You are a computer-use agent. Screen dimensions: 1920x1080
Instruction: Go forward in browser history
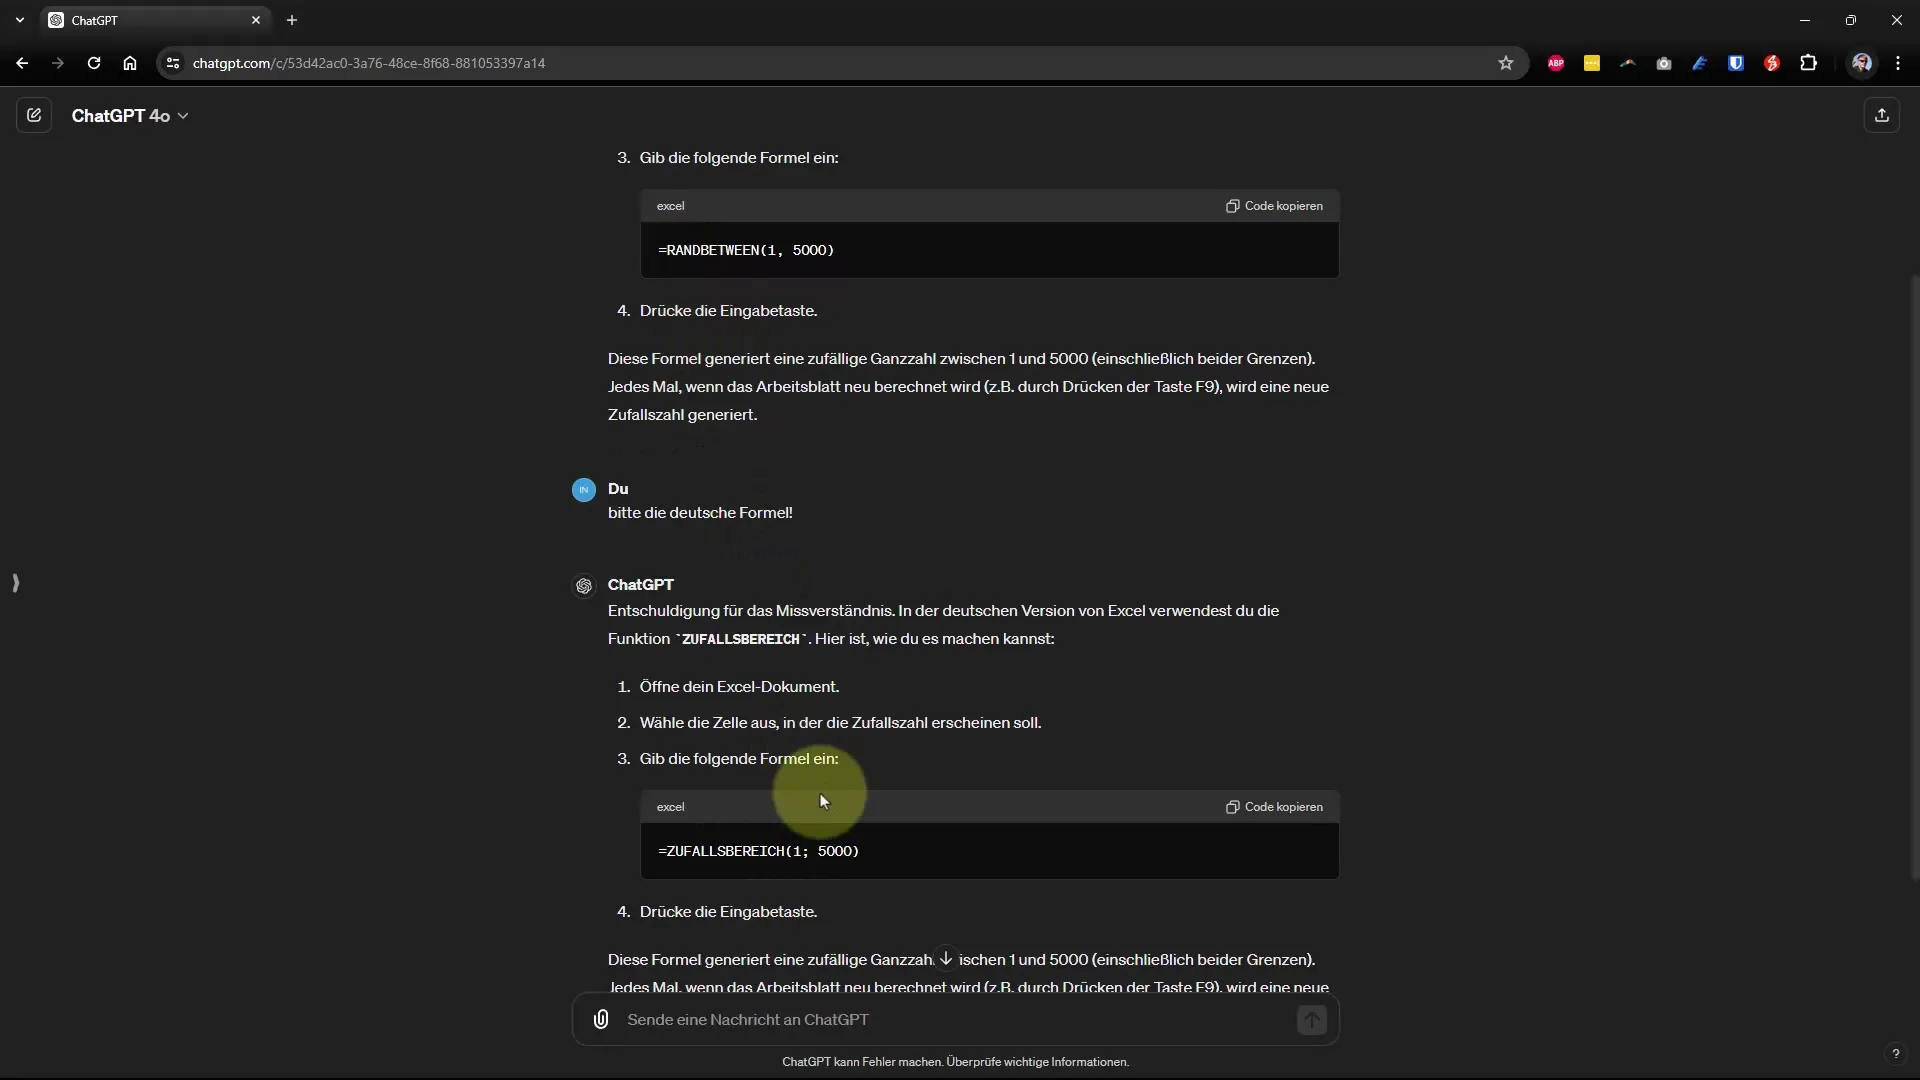[x=58, y=63]
